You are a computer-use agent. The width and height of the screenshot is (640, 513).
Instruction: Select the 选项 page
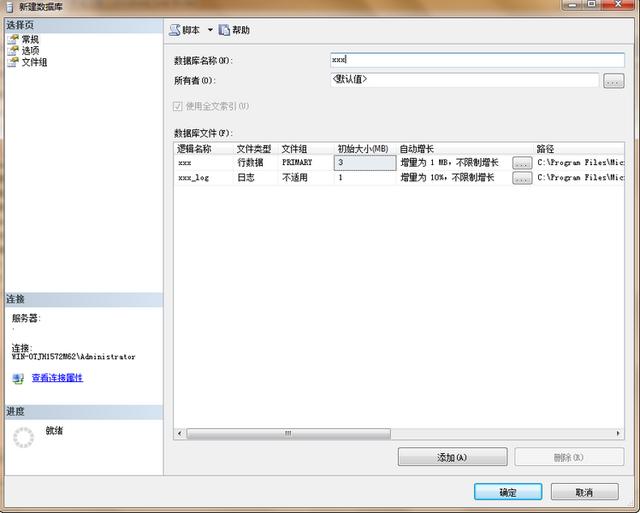tap(30, 51)
